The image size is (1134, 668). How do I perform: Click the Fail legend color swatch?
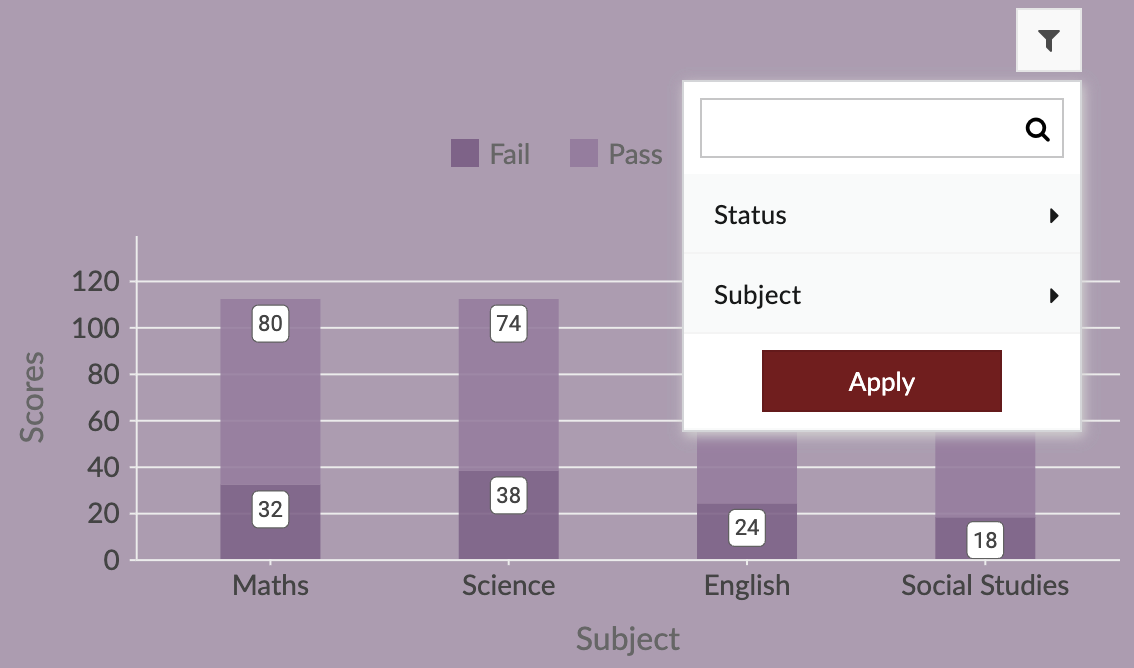tap(465, 154)
